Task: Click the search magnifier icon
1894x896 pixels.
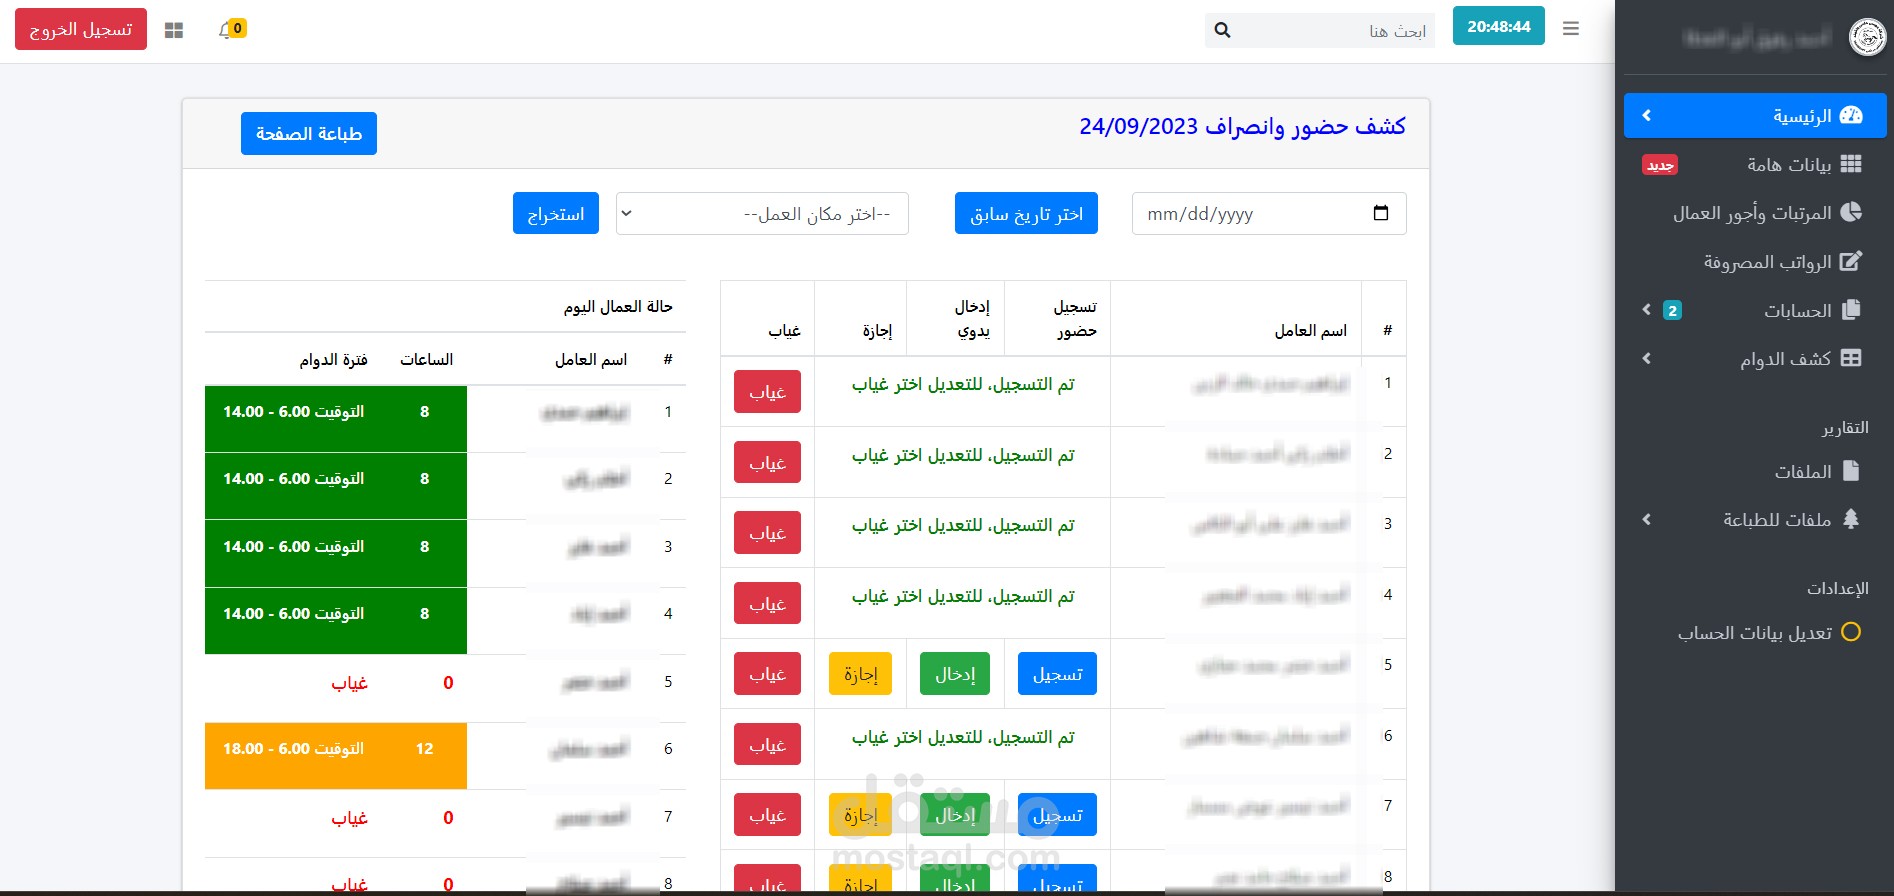Action: [1222, 30]
